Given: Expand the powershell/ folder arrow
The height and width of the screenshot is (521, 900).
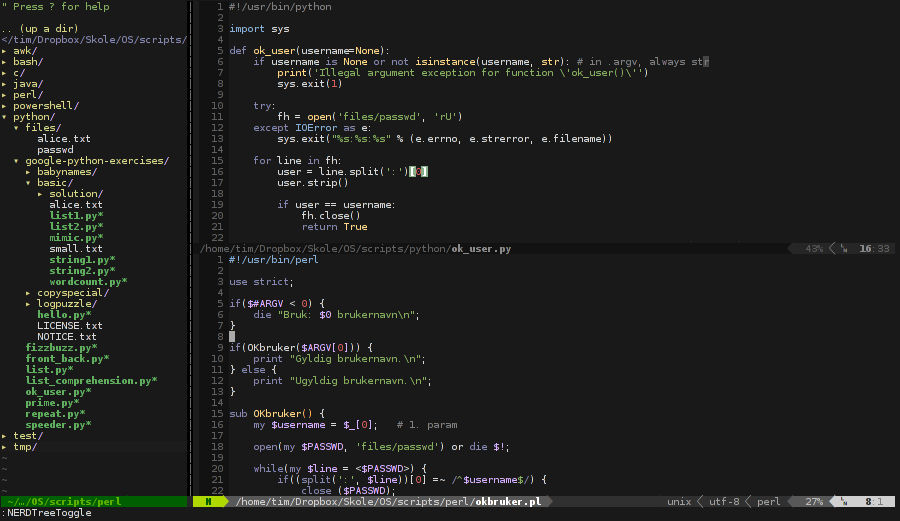Looking at the screenshot, I should [x=4, y=106].
